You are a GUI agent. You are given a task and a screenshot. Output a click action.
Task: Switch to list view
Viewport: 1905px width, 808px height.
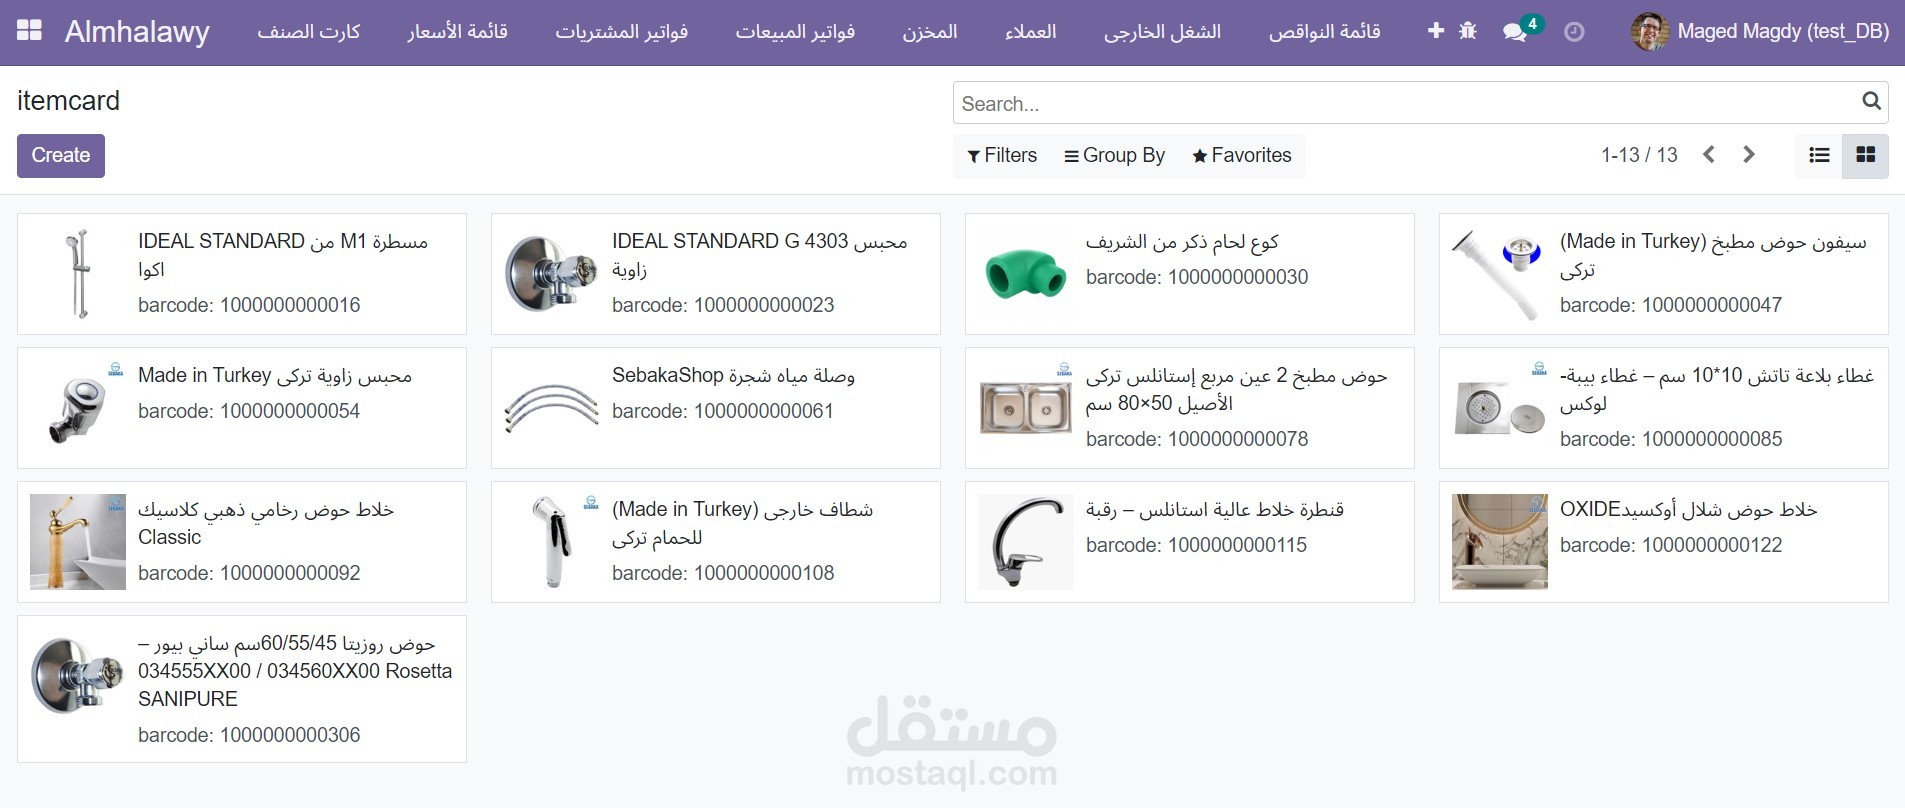pos(1819,155)
